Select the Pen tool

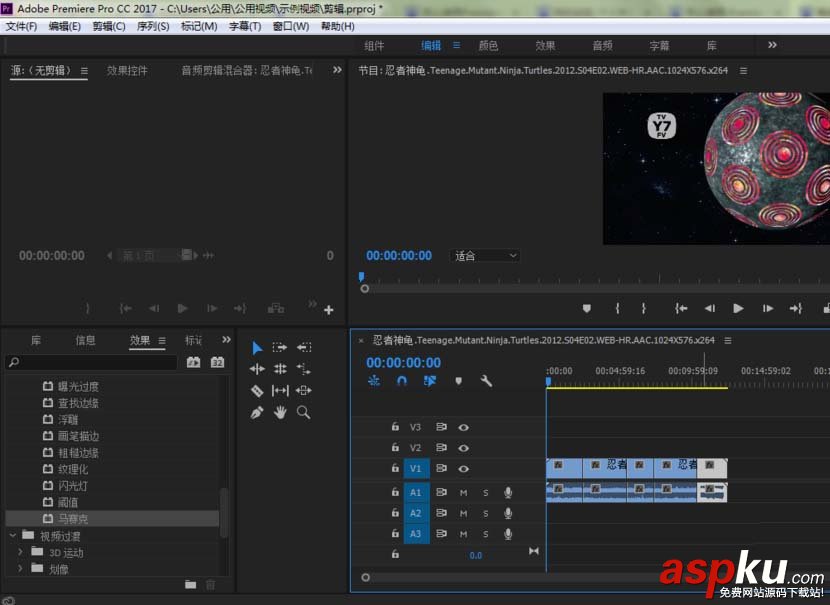pos(257,412)
